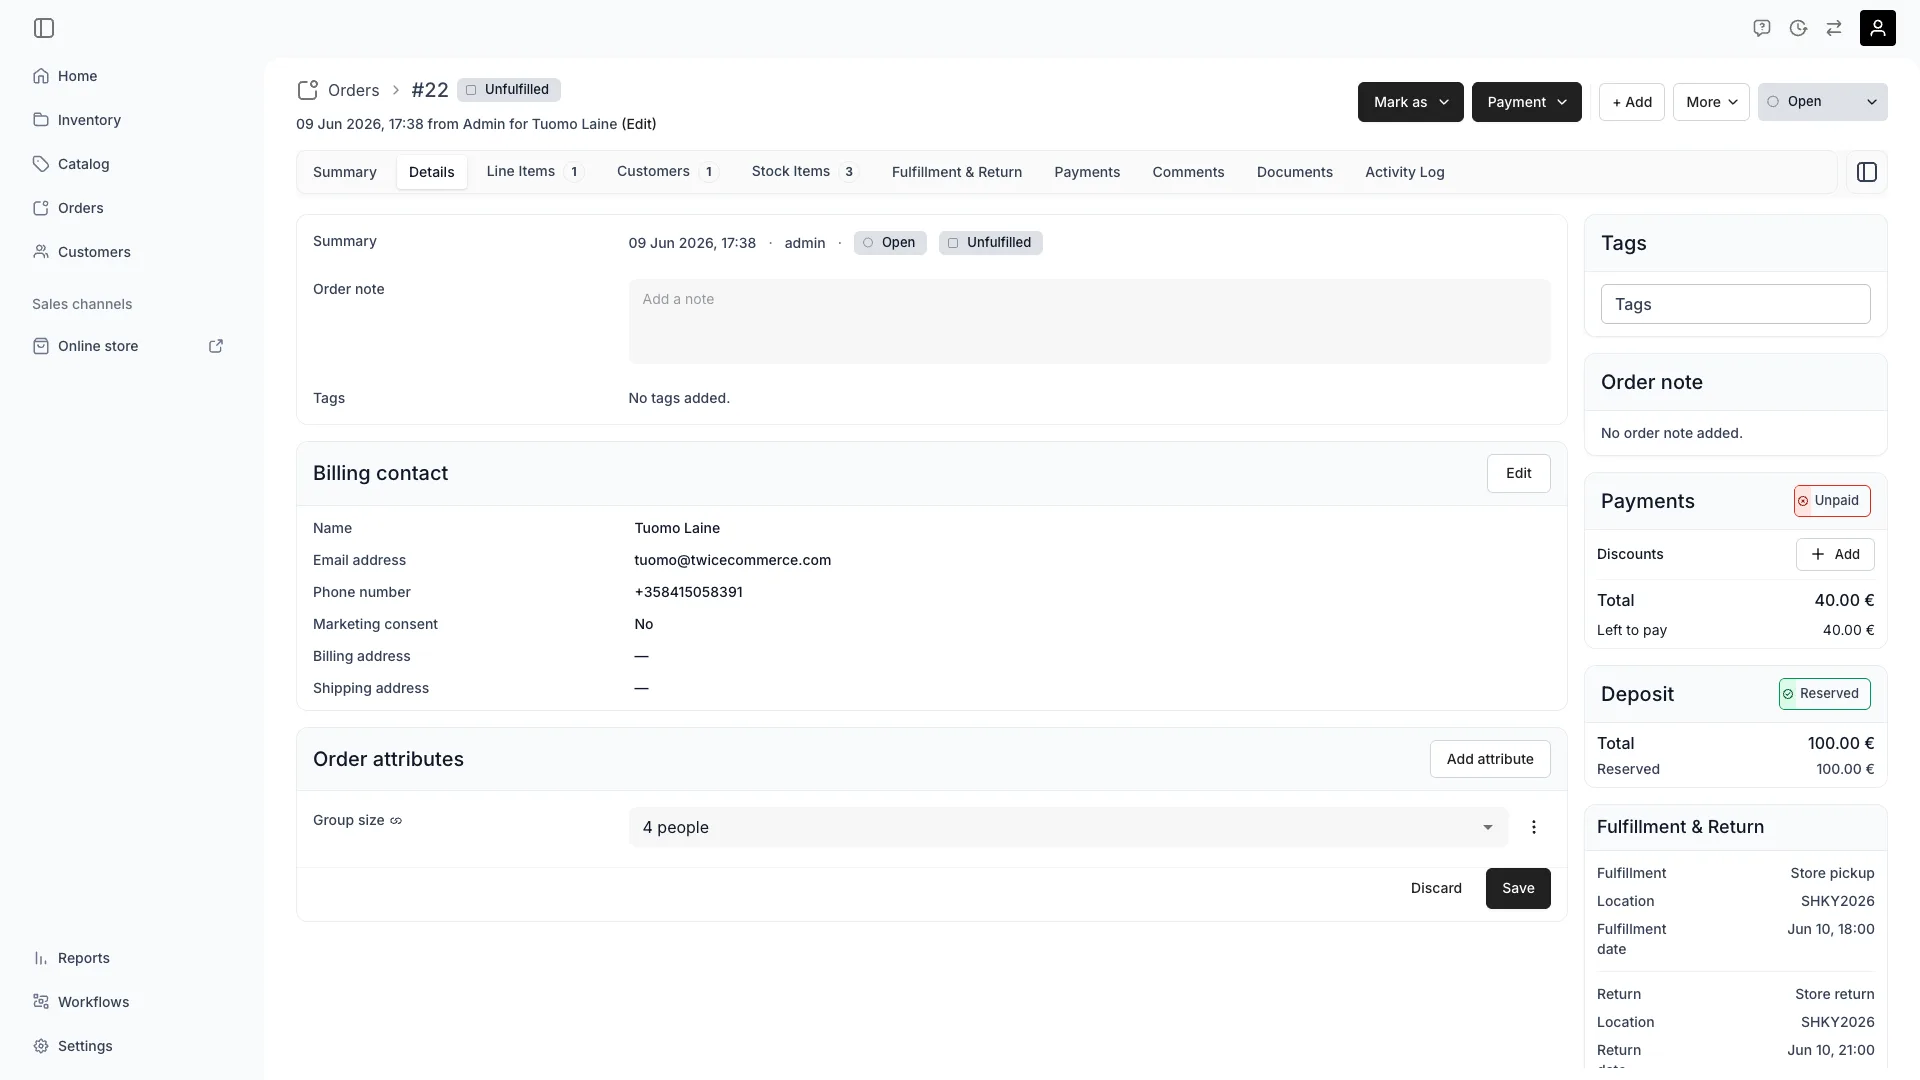Click the Add attribute button
This screenshot has height=1080, width=1920.
1490,759
